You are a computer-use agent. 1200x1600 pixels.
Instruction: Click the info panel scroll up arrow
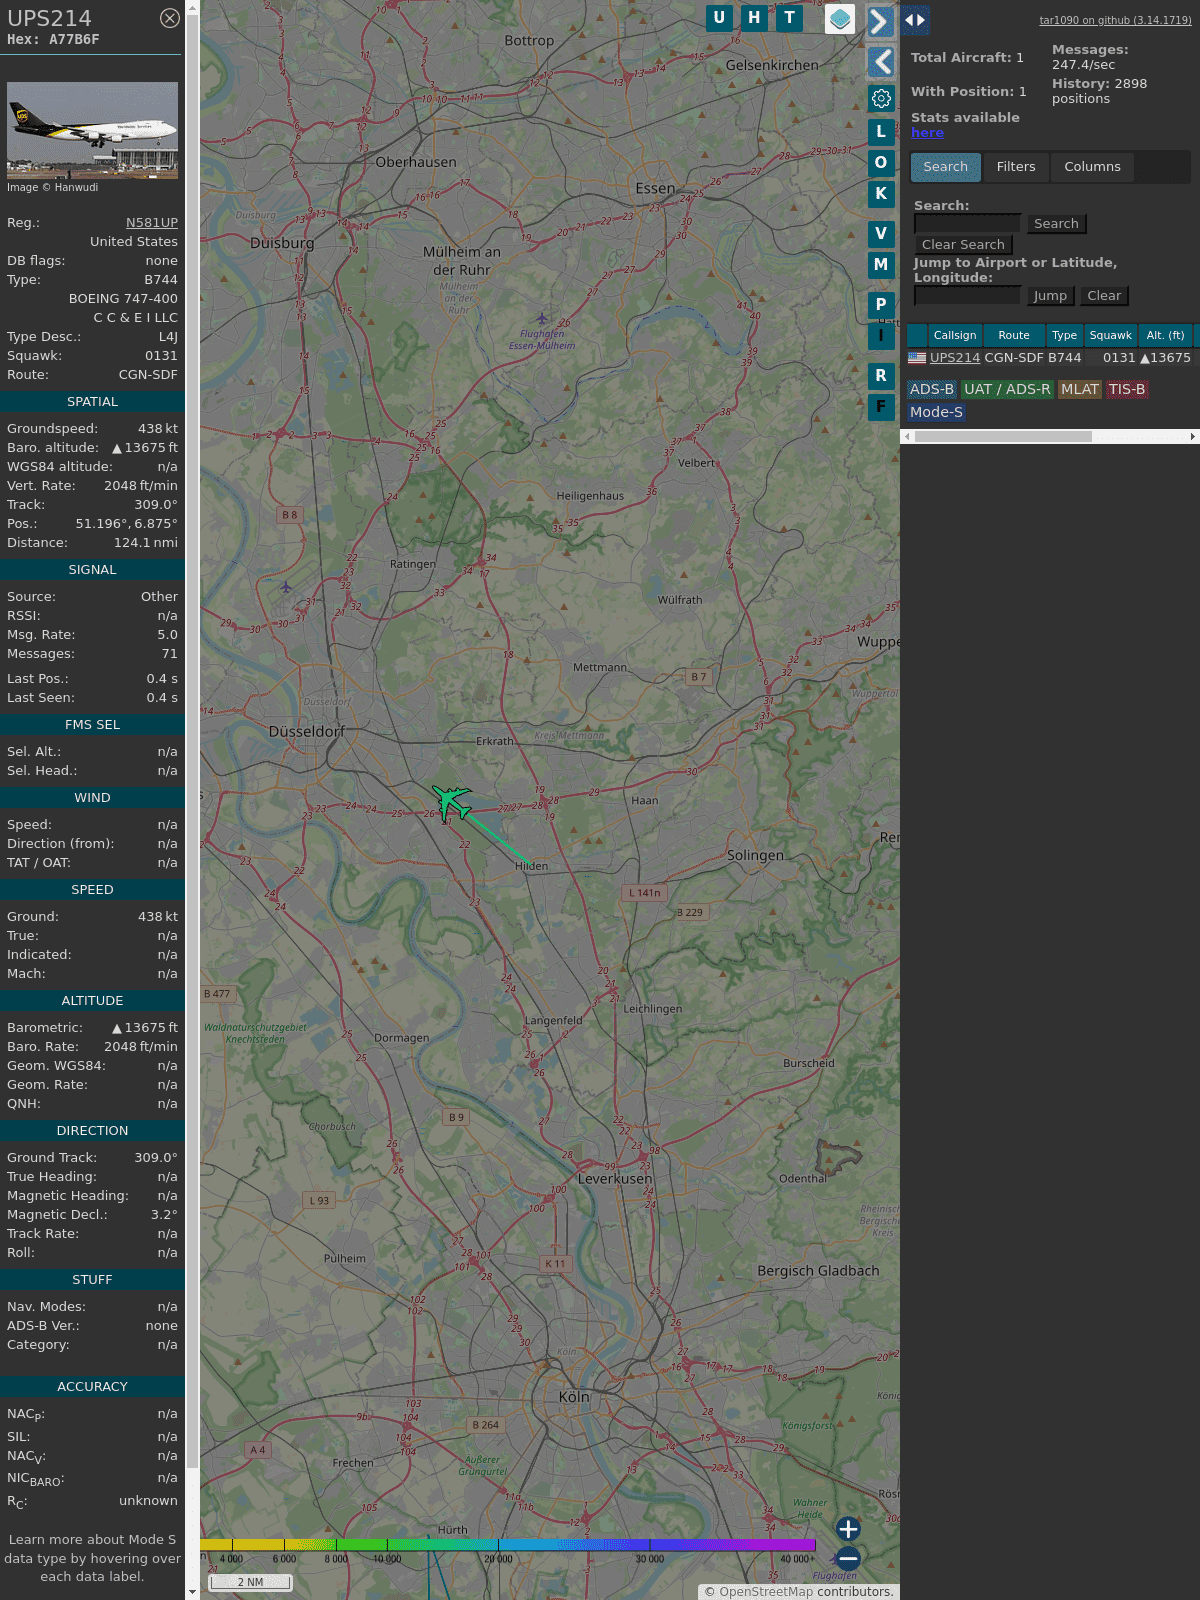coord(192,7)
